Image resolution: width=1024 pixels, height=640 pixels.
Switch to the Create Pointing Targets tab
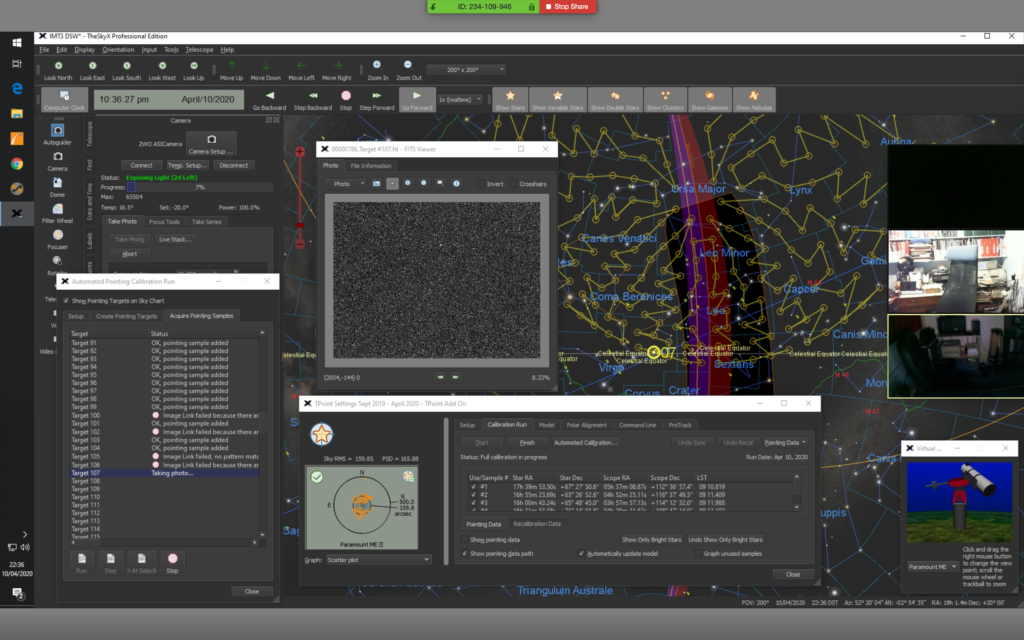point(126,316)
